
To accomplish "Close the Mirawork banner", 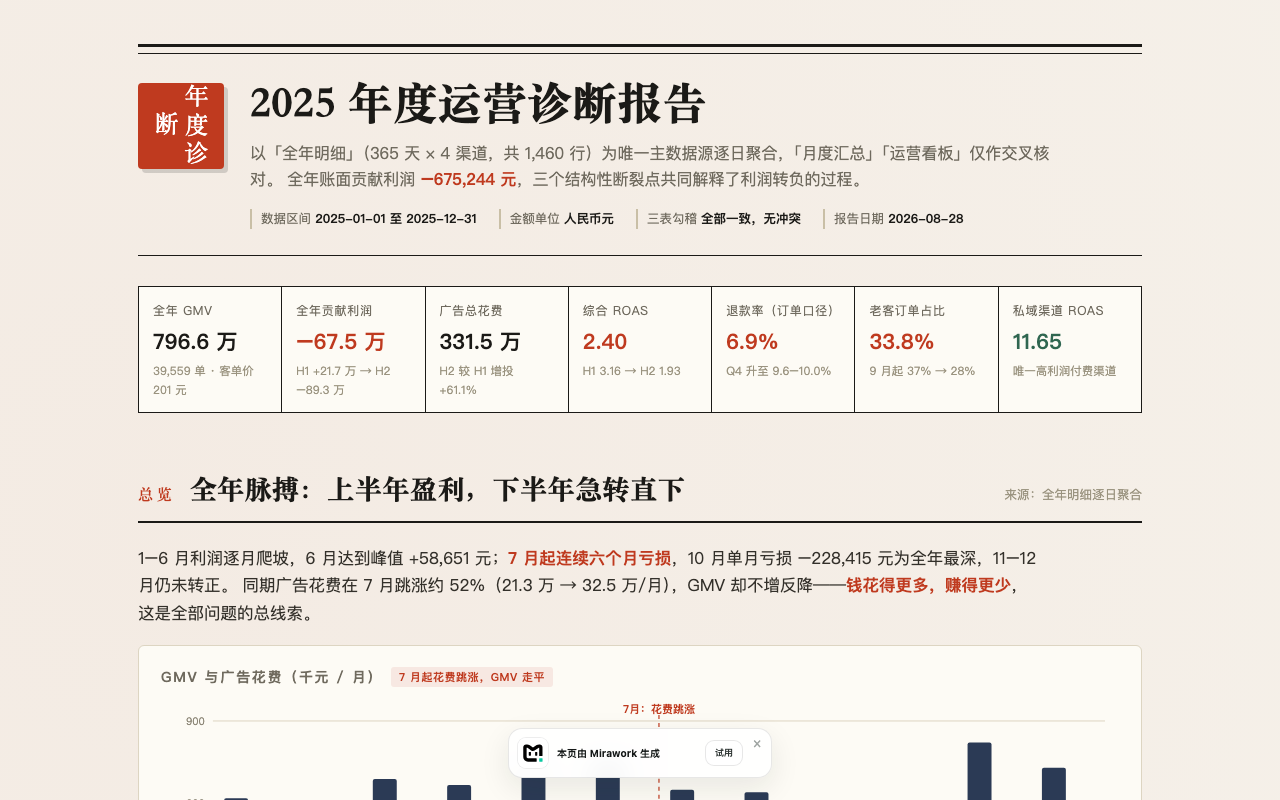I will point(757,744).
